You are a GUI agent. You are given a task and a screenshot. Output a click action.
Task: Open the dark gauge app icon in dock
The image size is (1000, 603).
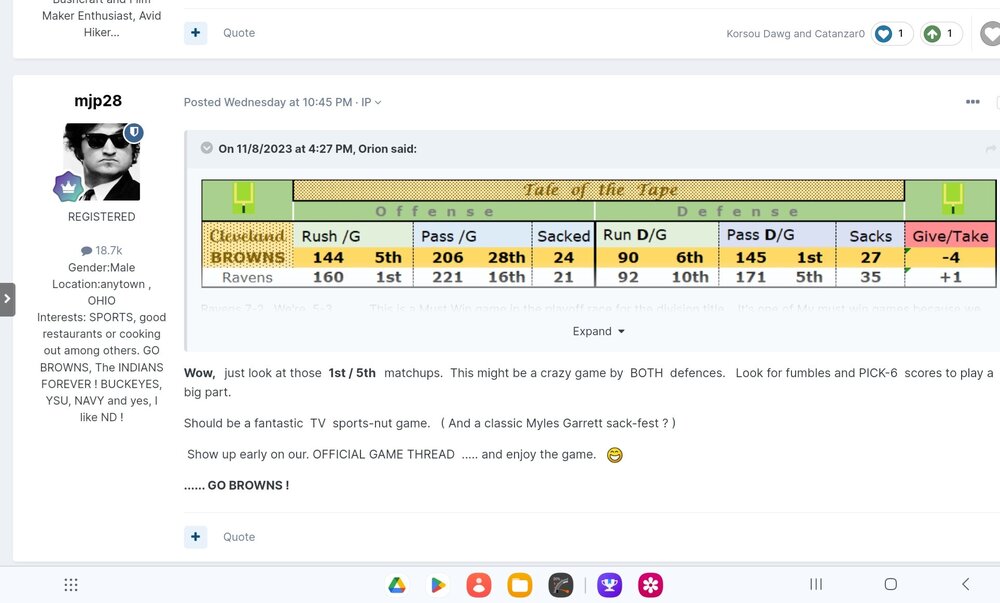[x=561, y=585]
